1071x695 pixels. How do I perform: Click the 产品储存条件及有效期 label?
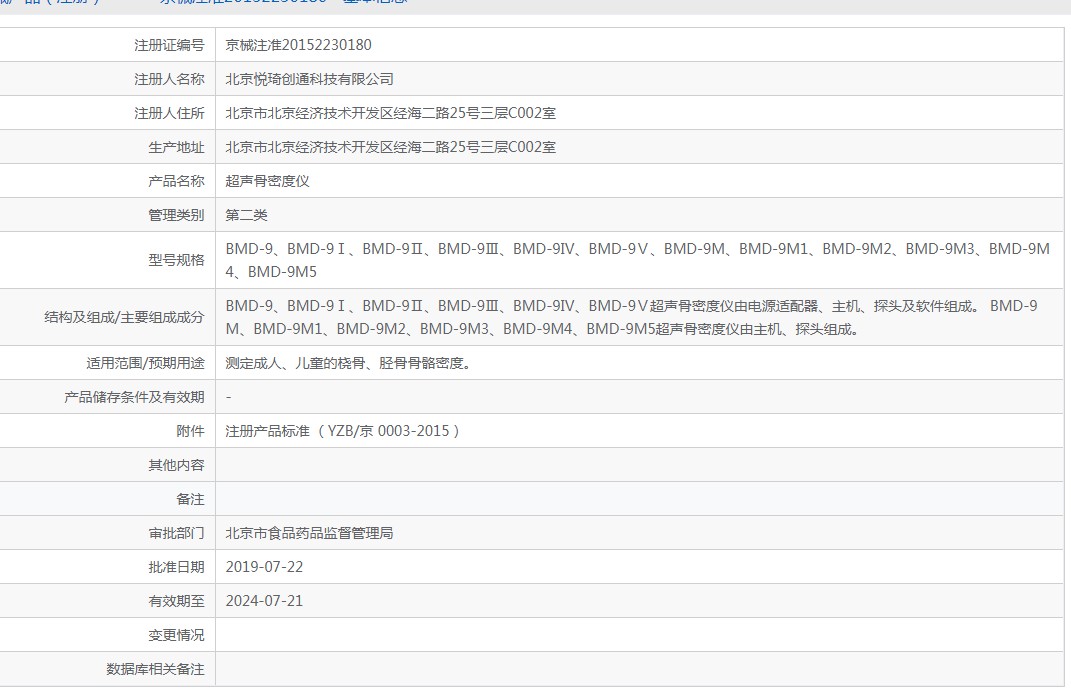(135, 397)
